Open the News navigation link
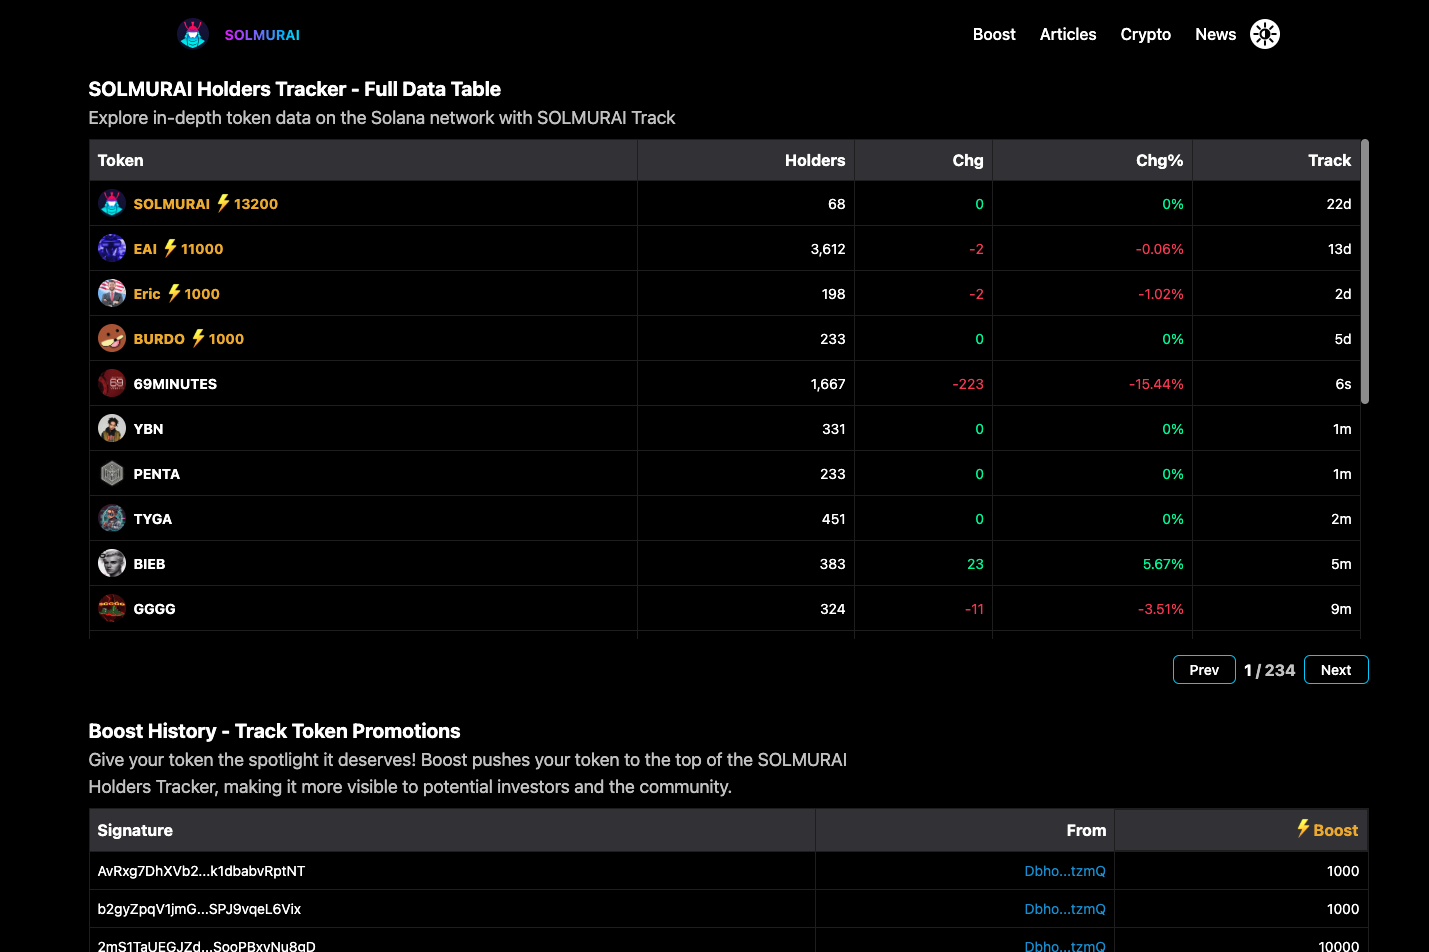 tap(1215, 34)
